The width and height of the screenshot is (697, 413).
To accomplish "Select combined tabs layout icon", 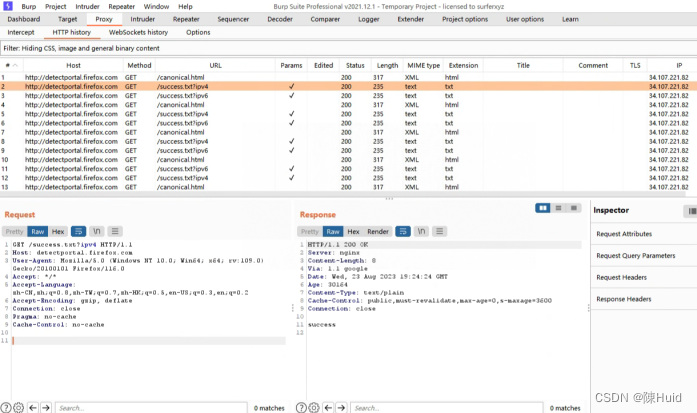I will coord(574,208).
